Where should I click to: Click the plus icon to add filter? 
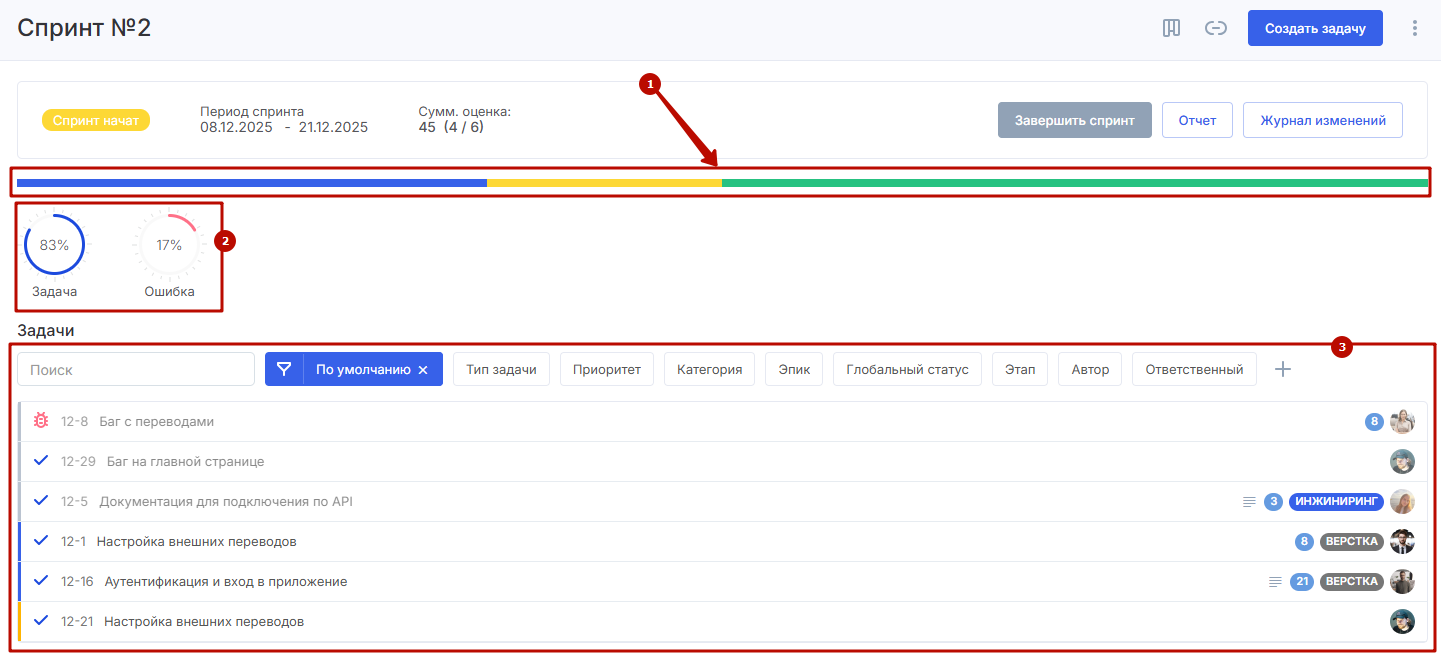(1283, 369)
